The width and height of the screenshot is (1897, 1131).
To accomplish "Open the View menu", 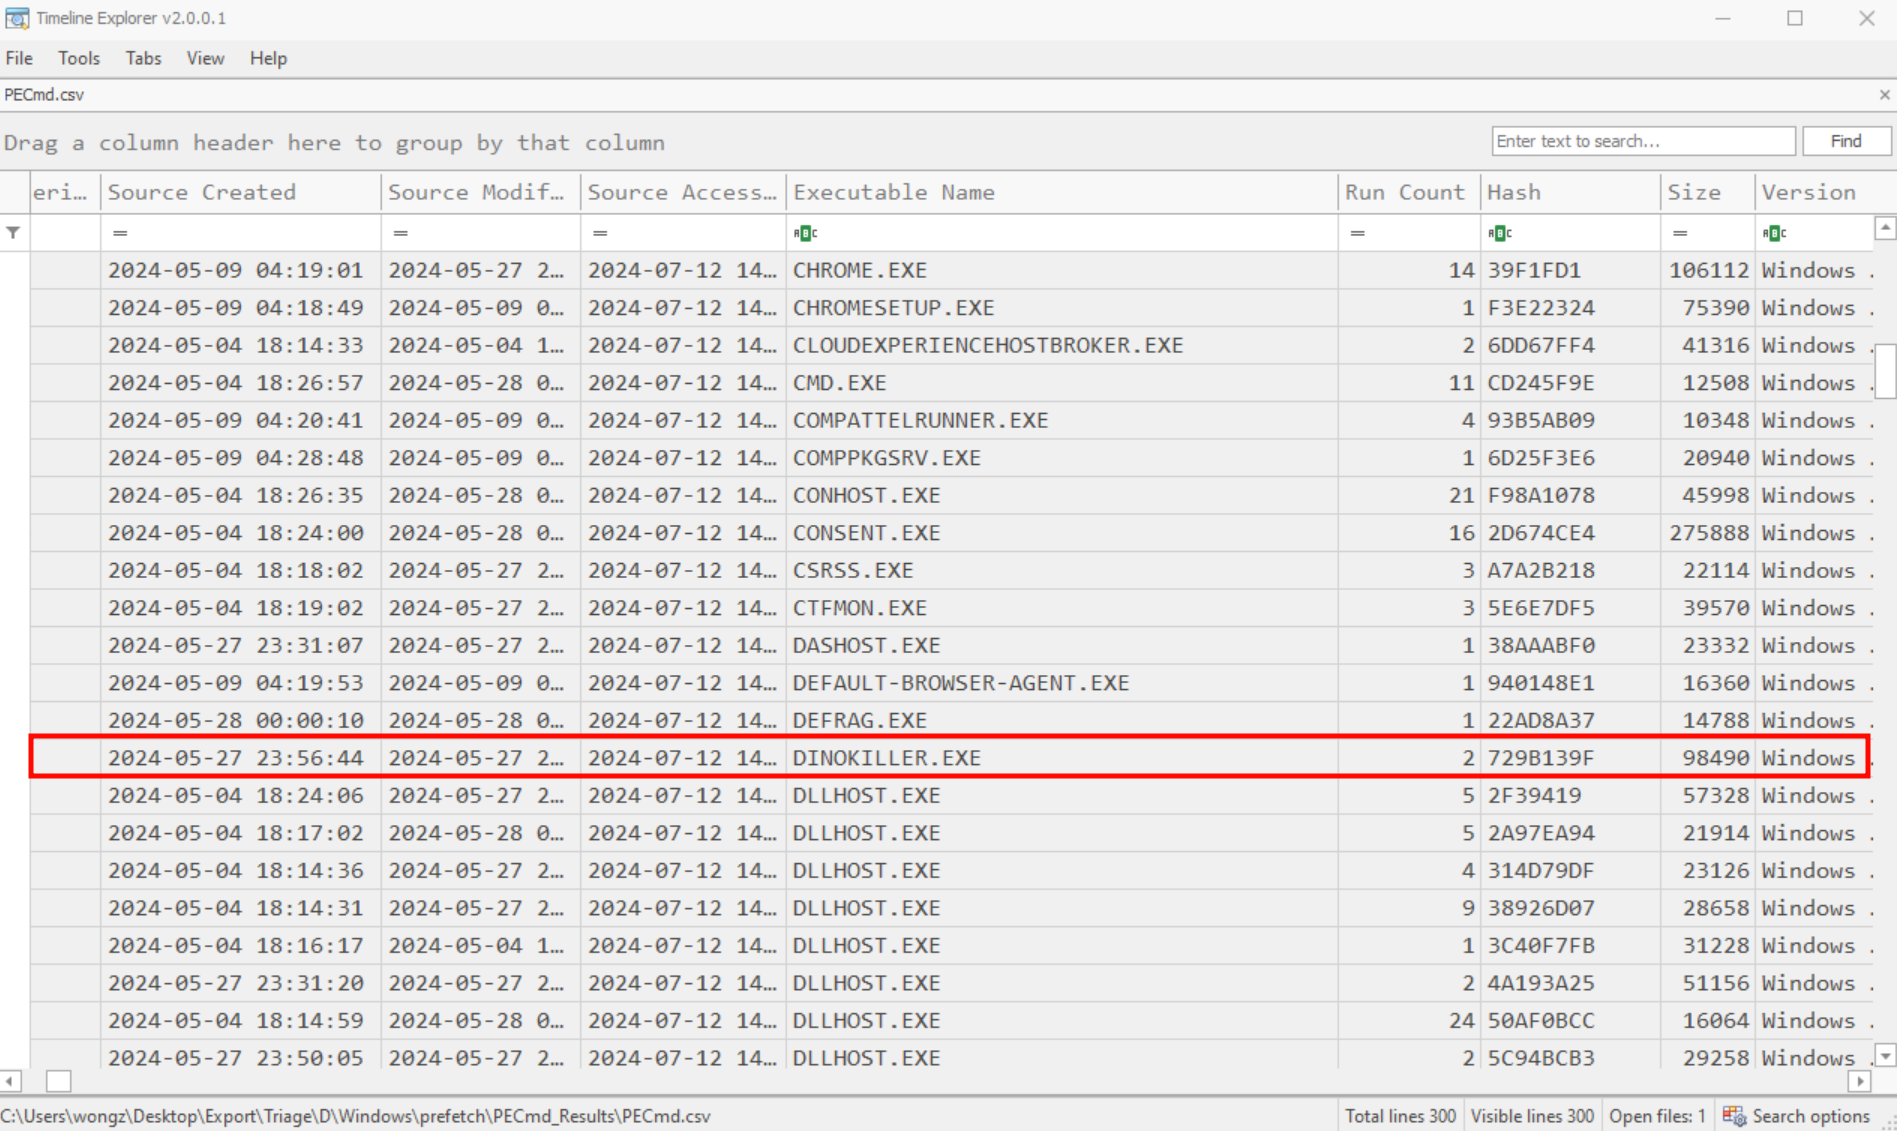I will click(x=205, y=58).
